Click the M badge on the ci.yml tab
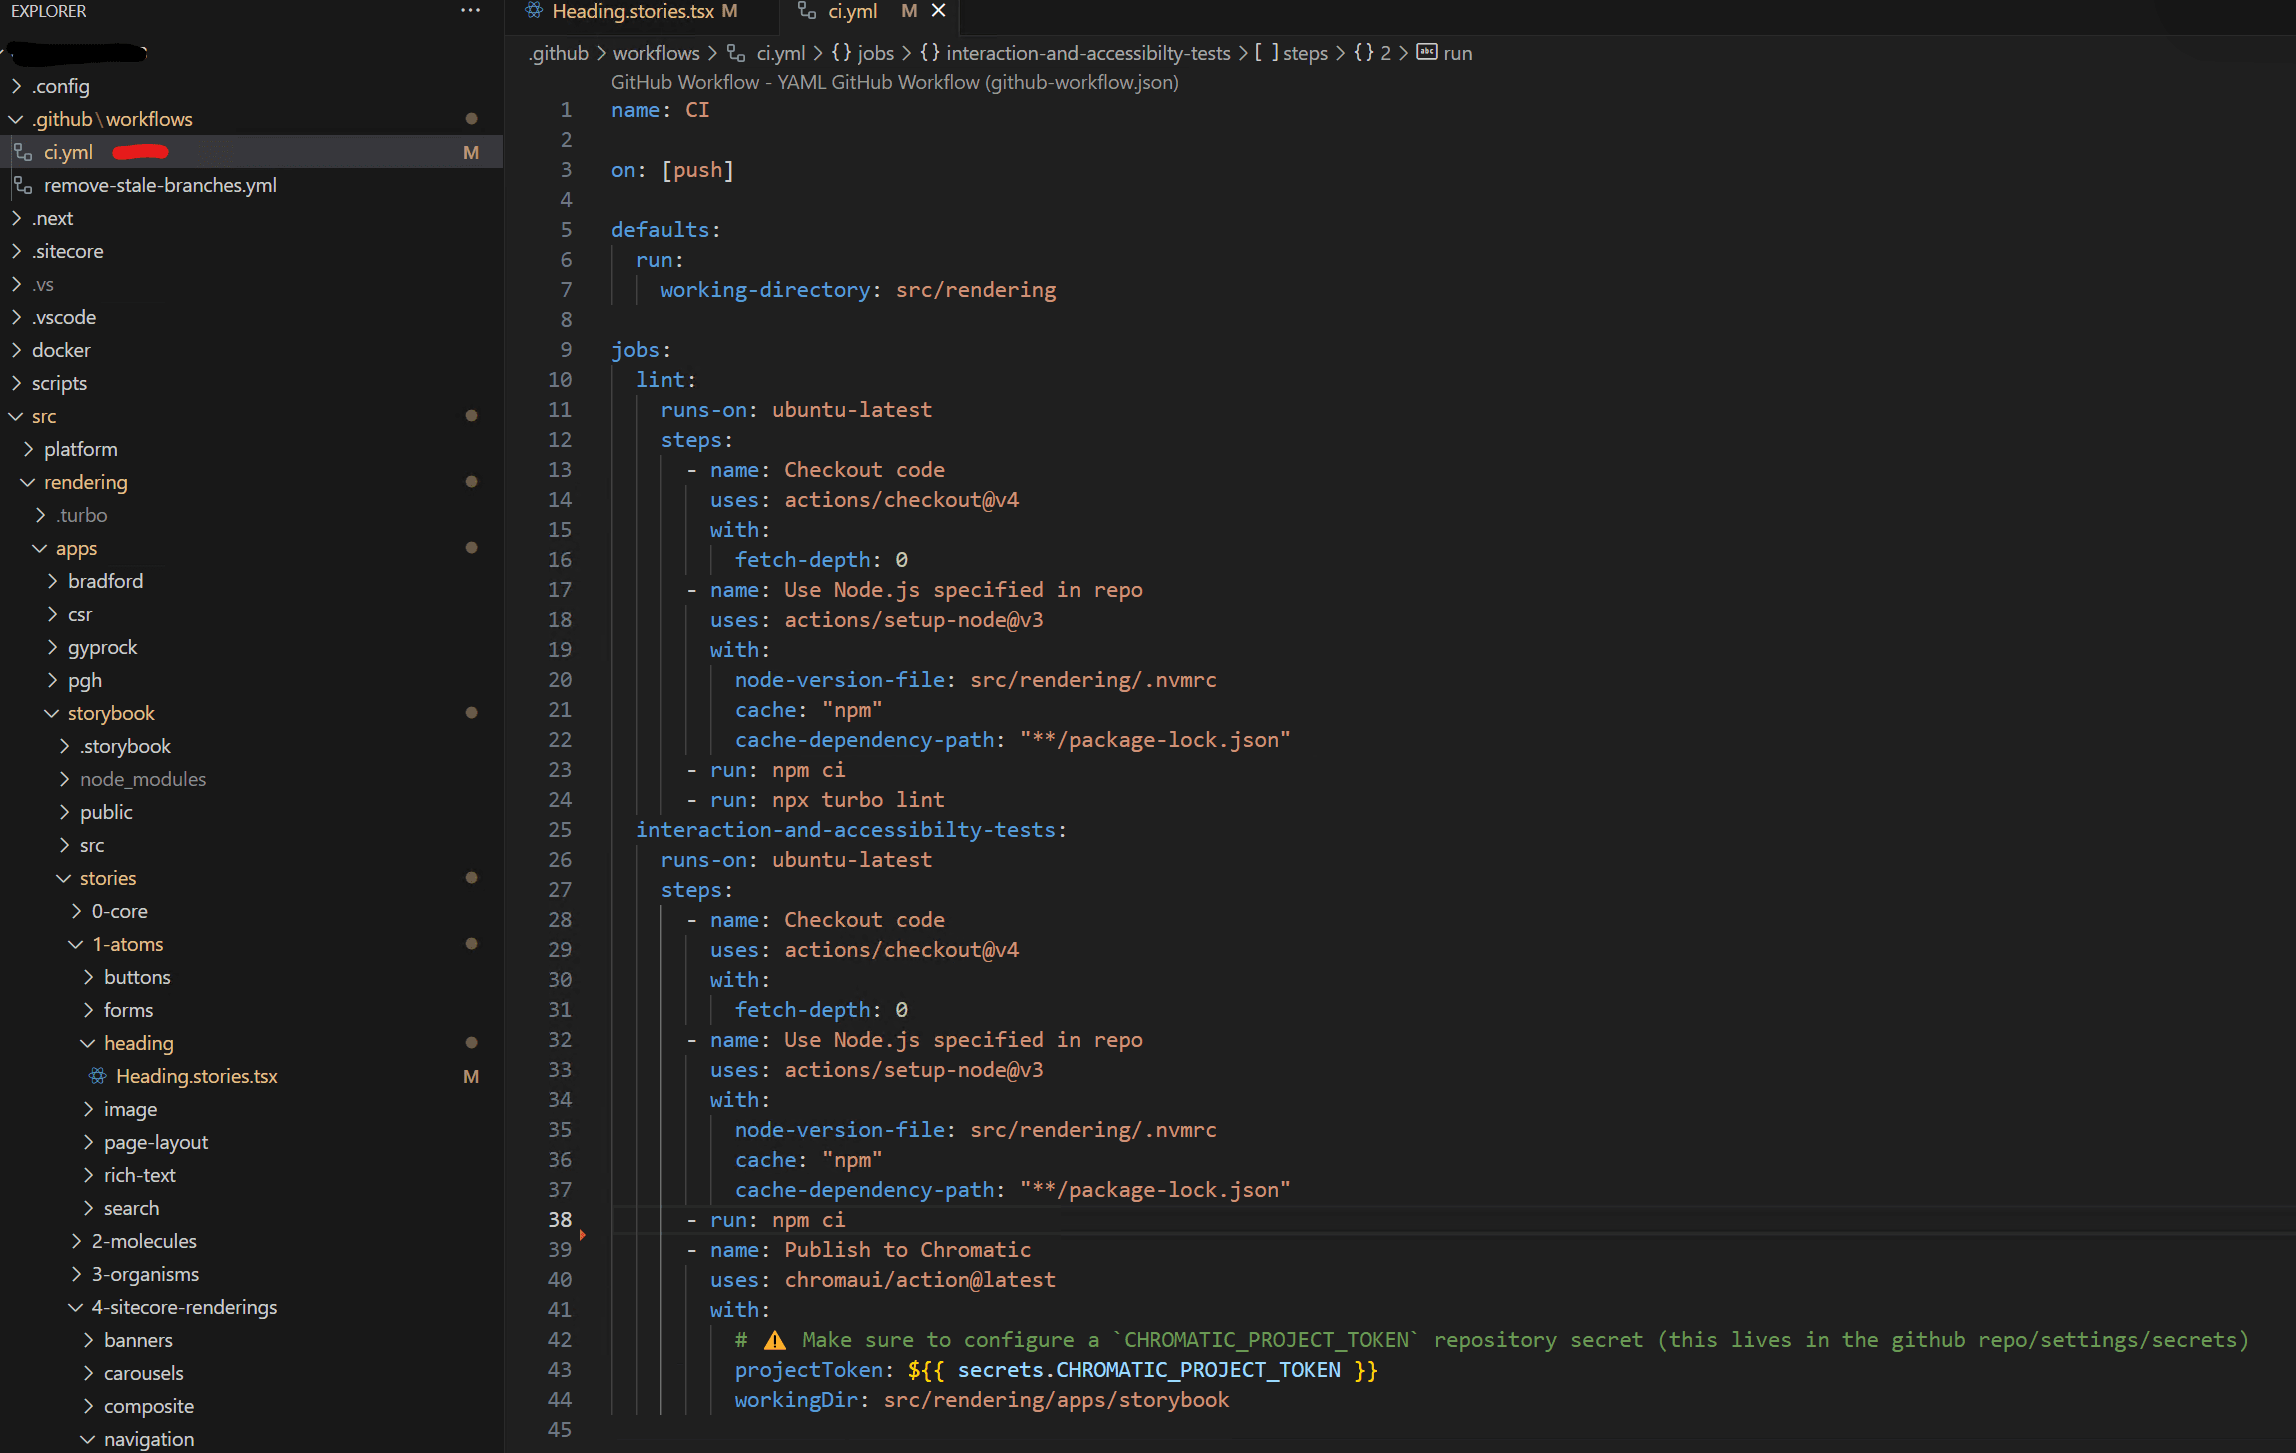This screenshot has height=1453, width=2296. point(907,11)
